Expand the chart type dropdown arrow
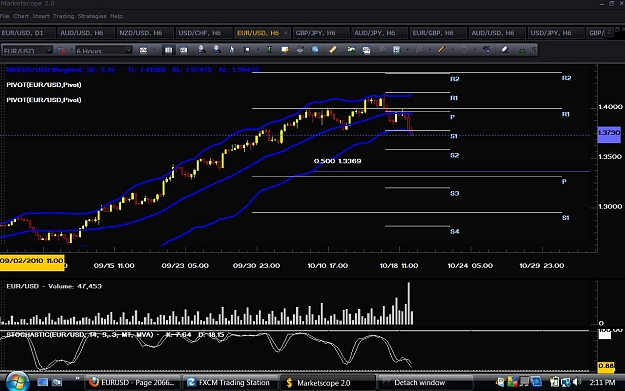The image size is (625, 391). pyautogui.click(x=154, y=50)
